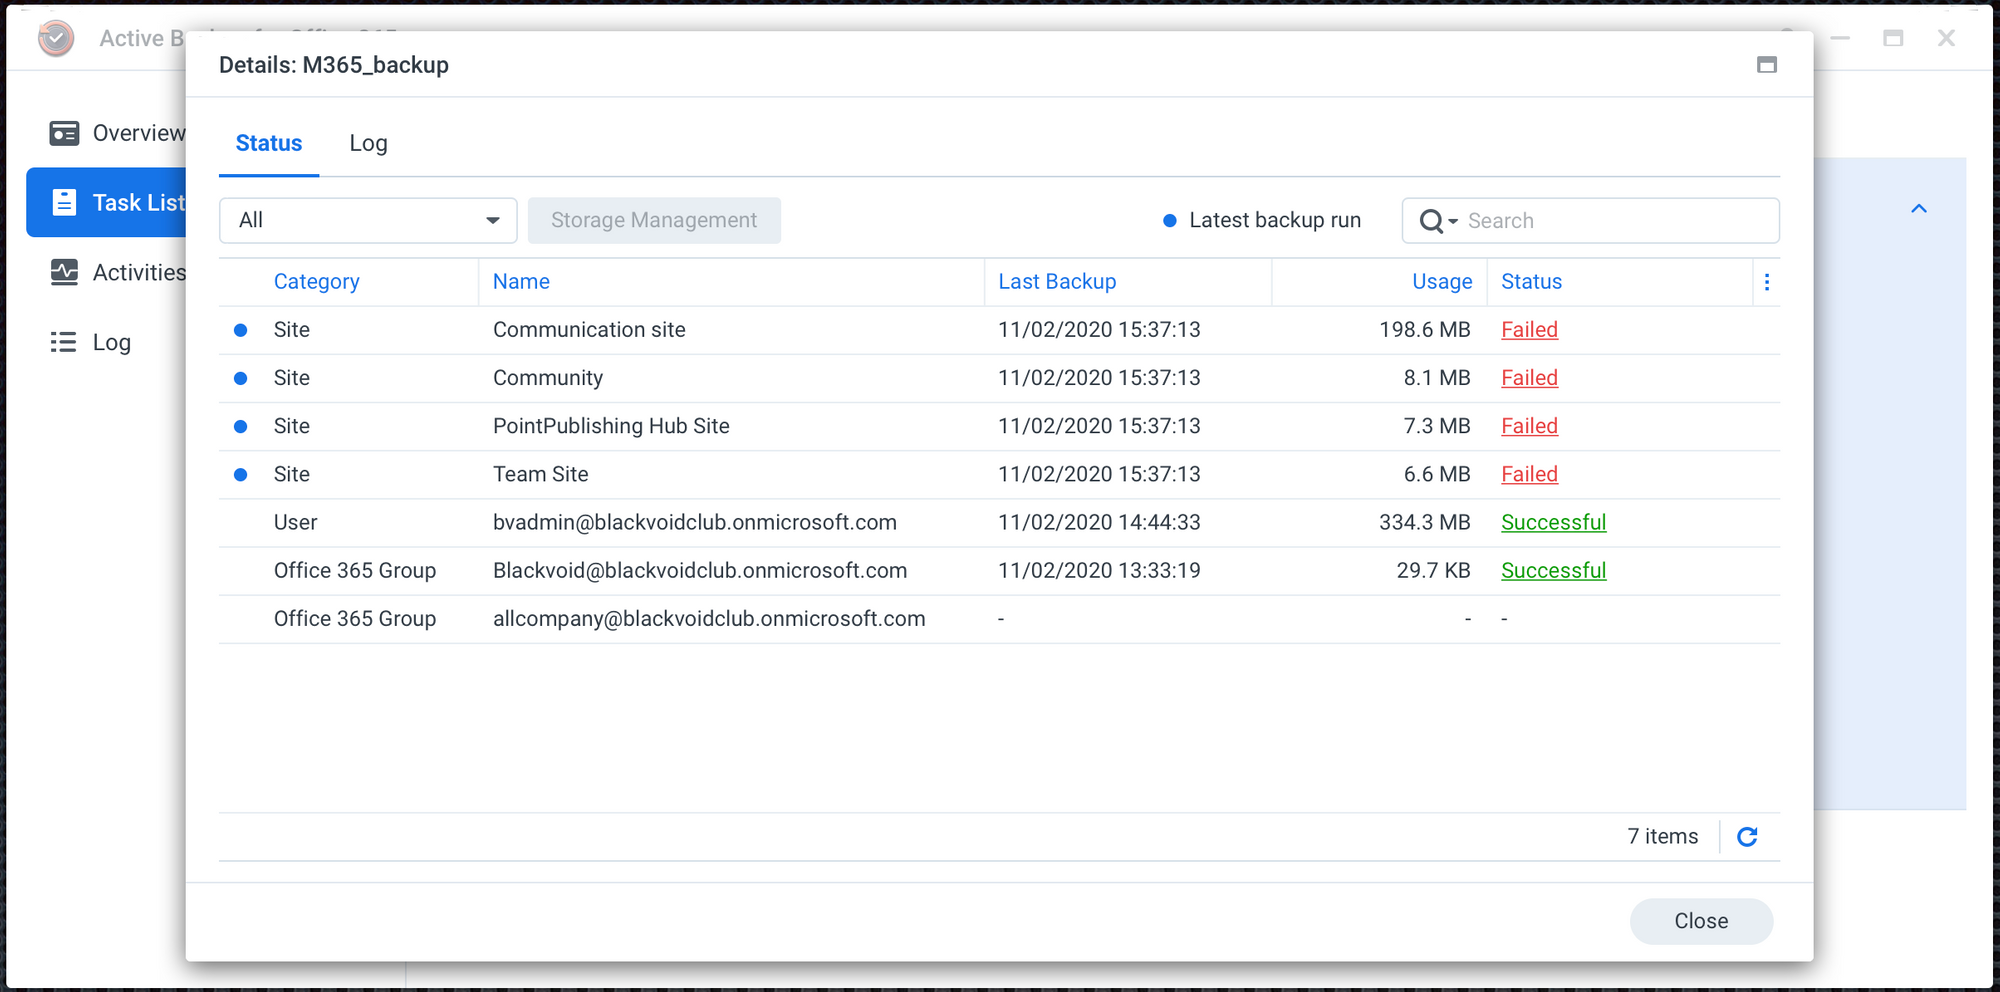Open Successful status for bvadmin user

(1553, 522)
